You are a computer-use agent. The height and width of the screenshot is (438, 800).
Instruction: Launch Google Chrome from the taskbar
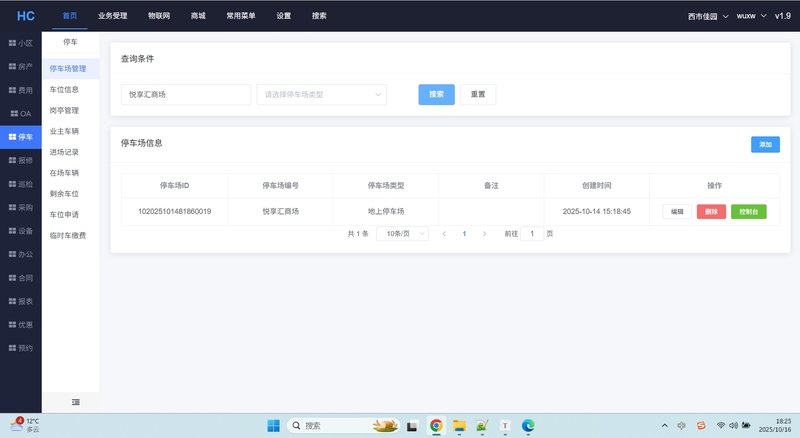436,425
